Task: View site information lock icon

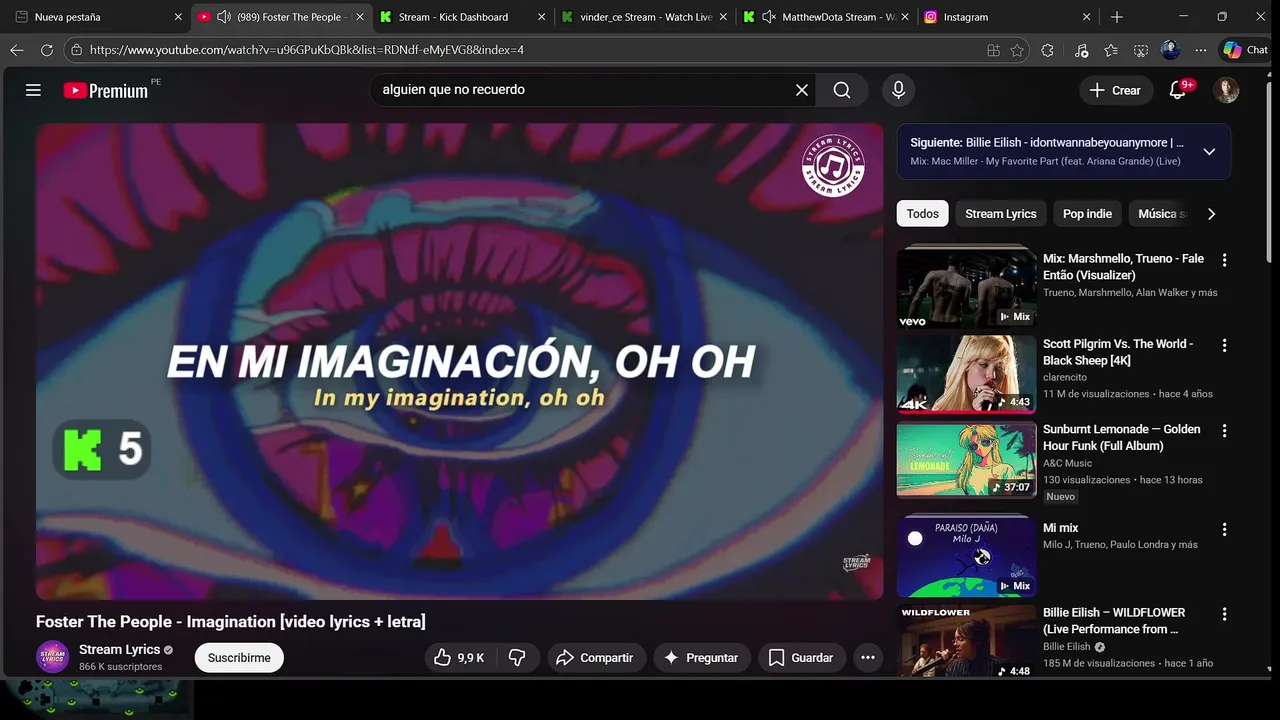Action: (x=76, y=50)
